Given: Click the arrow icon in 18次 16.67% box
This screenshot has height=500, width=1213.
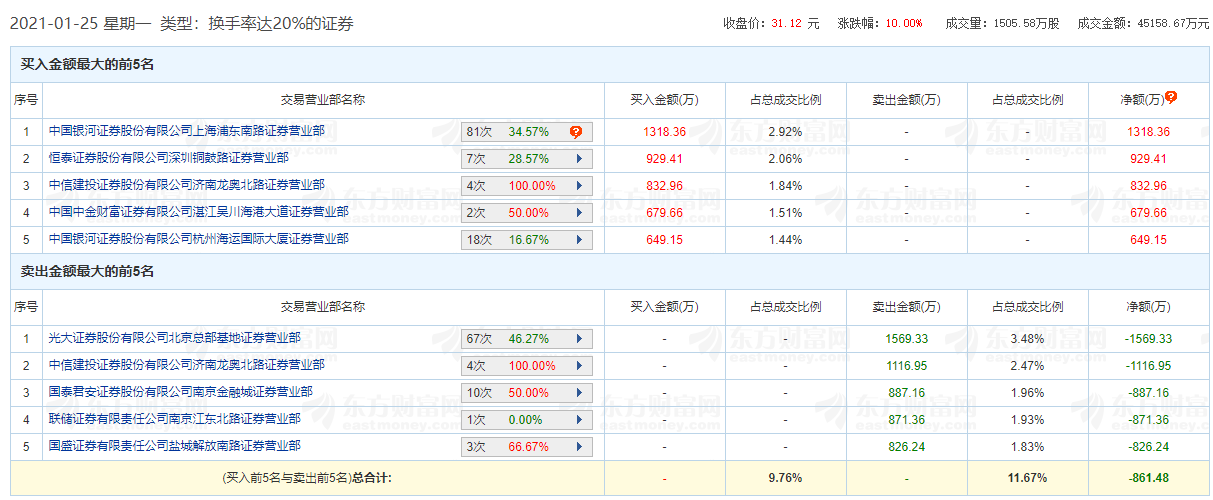Looking at the screenshot, I should (x=578, y=239).
